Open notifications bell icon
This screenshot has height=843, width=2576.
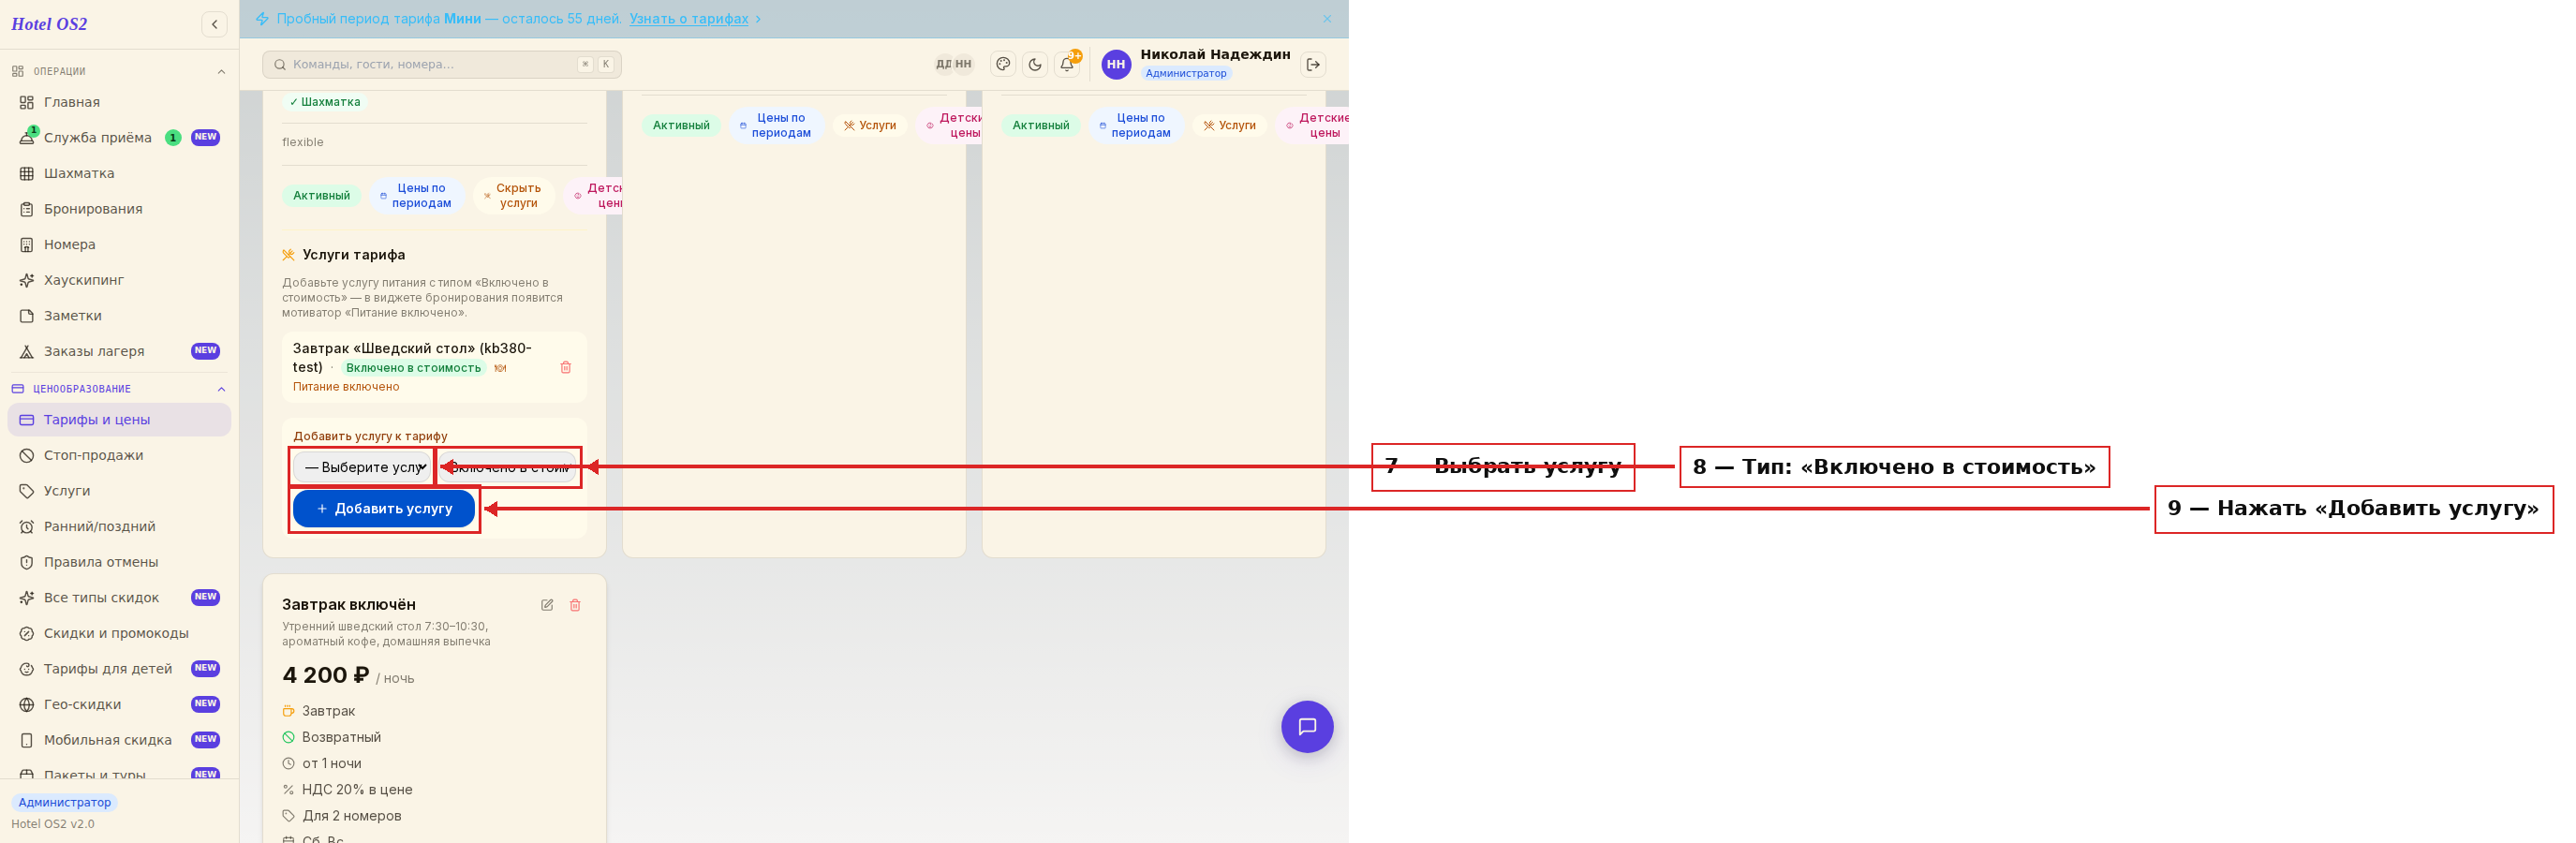[1067, 64]
